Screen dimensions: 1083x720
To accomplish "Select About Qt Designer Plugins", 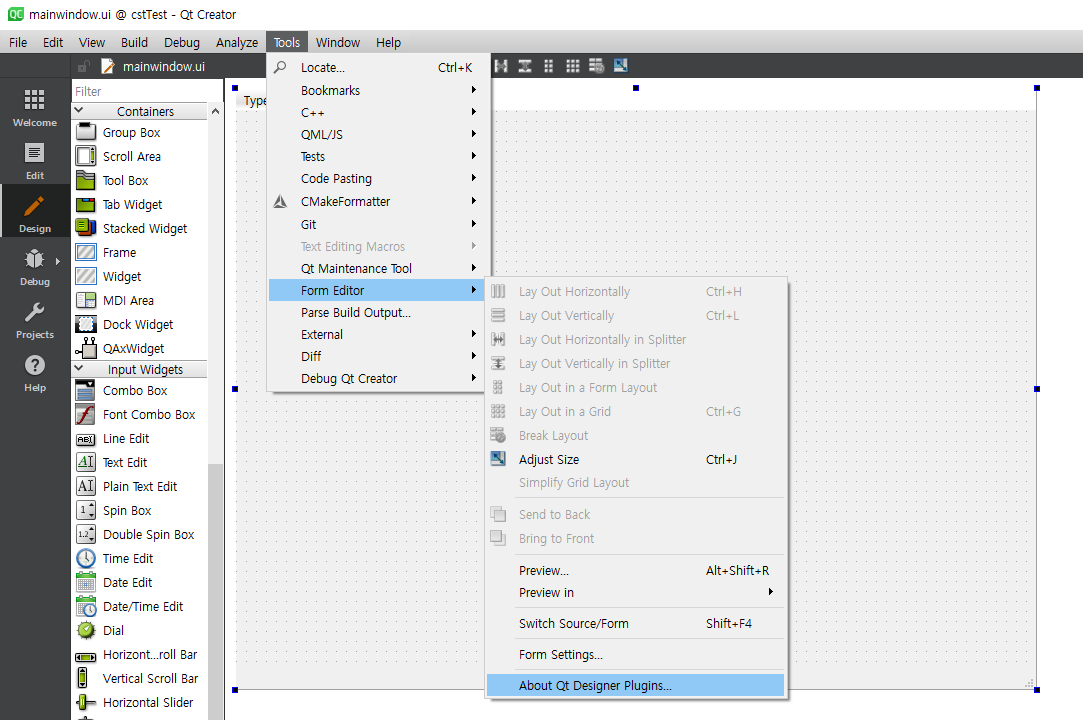I will pyautogui.click(x=635, y=685).
